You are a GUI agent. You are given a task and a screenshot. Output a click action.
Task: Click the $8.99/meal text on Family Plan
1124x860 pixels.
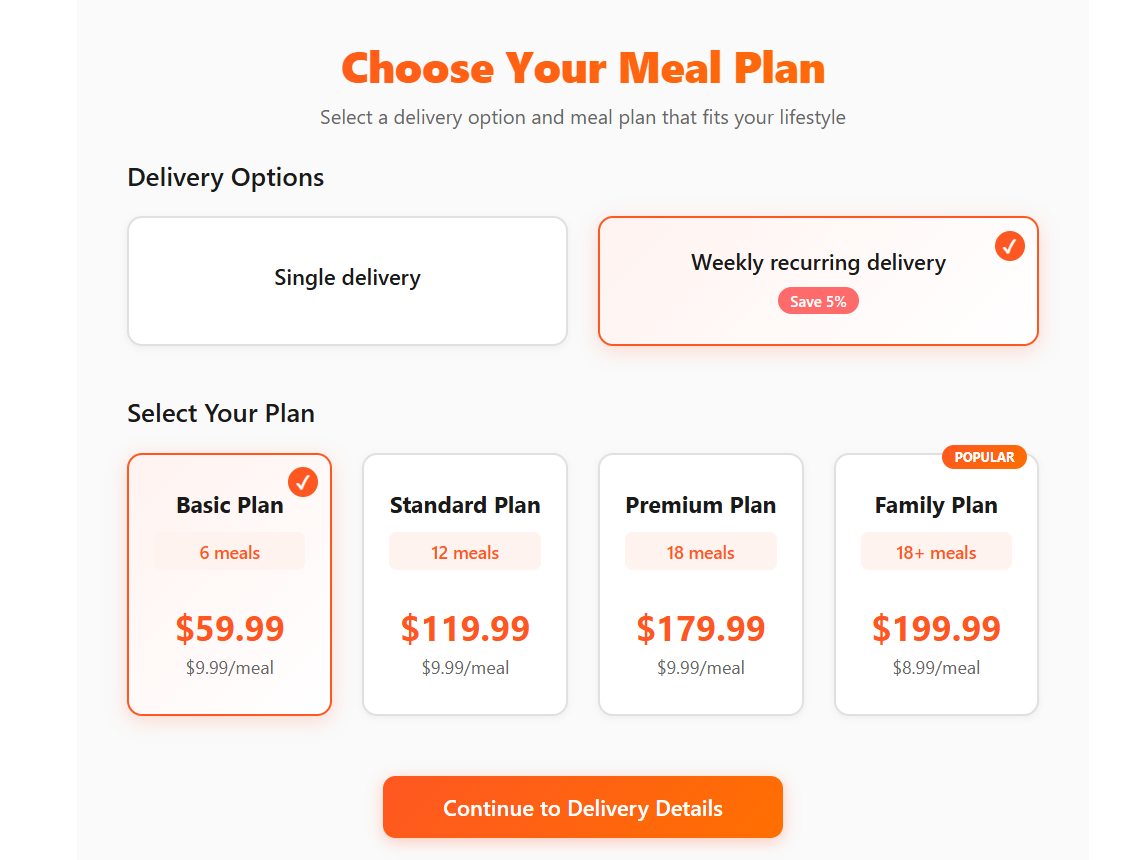coord(936,668)
